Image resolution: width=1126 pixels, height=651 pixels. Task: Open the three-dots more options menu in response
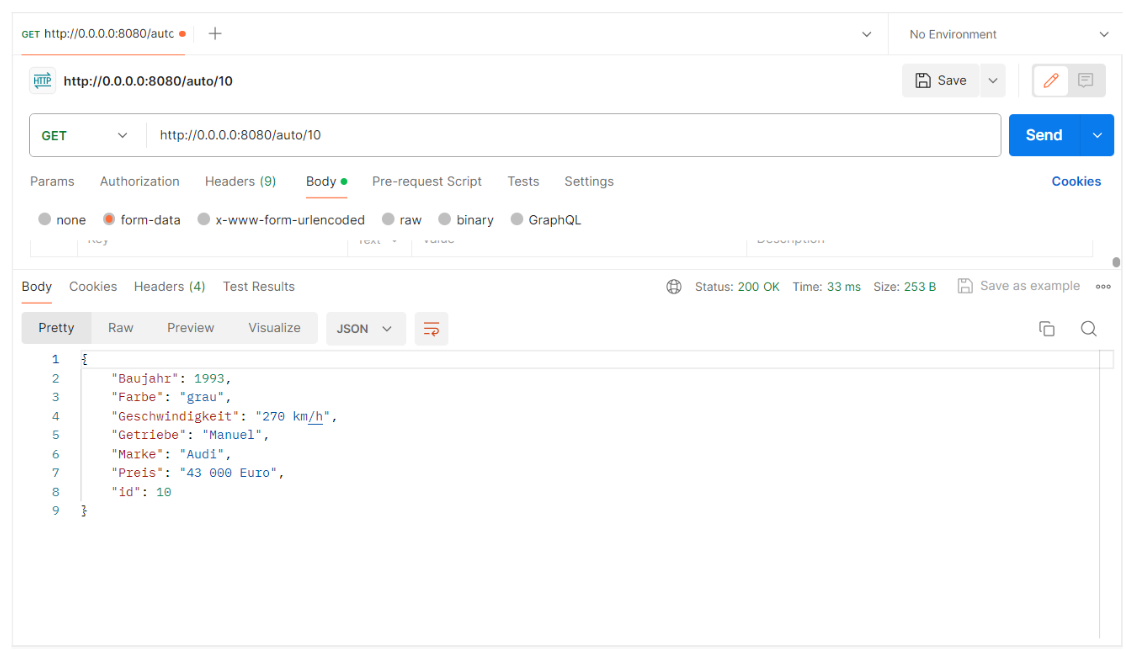tap(1103, 286)
